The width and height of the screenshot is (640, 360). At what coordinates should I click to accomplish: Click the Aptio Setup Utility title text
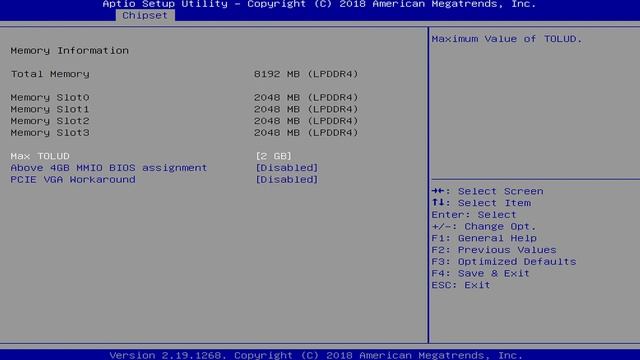(319, 4)
